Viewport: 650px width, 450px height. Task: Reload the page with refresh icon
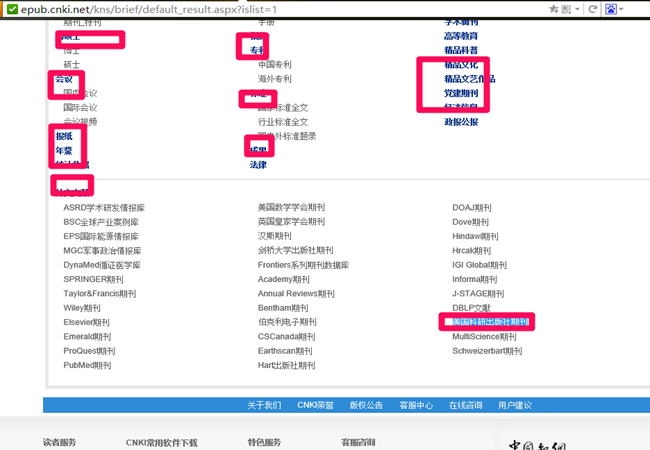pos(593,9)
